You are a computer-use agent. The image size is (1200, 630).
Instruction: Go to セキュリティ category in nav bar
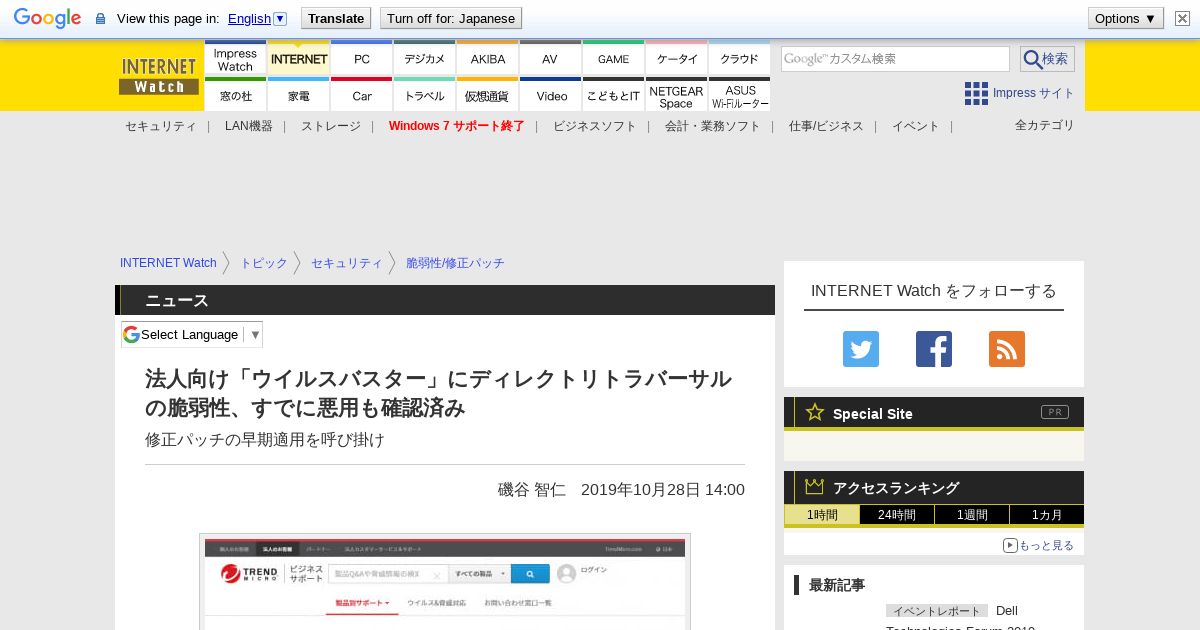160,126
